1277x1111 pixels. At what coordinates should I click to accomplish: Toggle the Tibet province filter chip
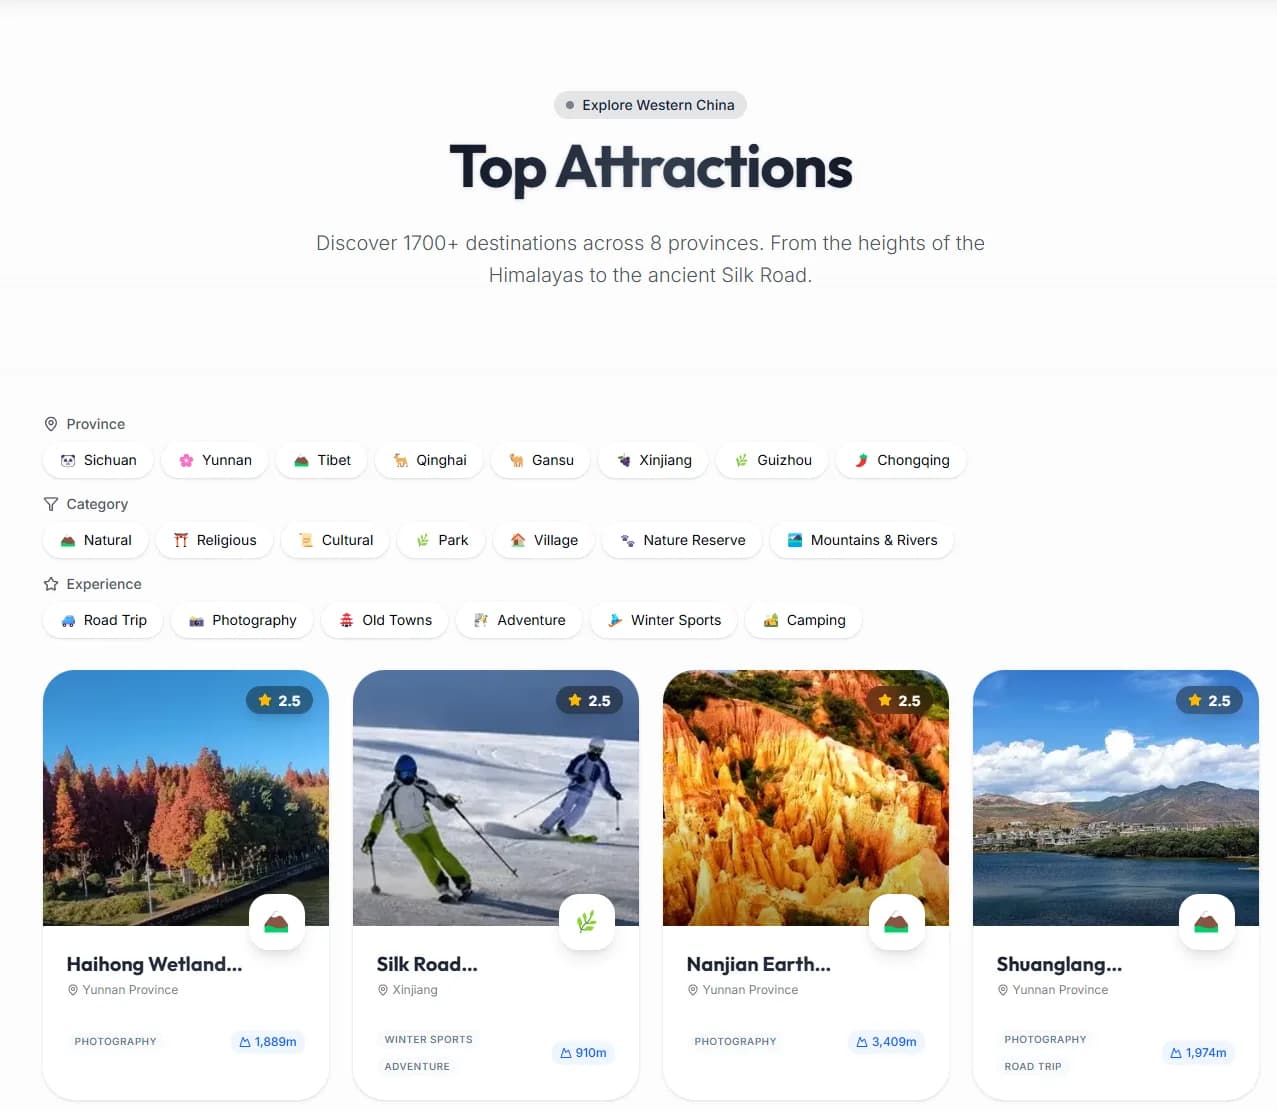[322, 460]
